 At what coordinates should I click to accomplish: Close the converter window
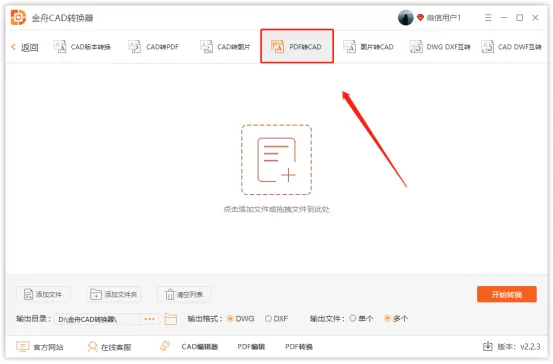[535, 17]
